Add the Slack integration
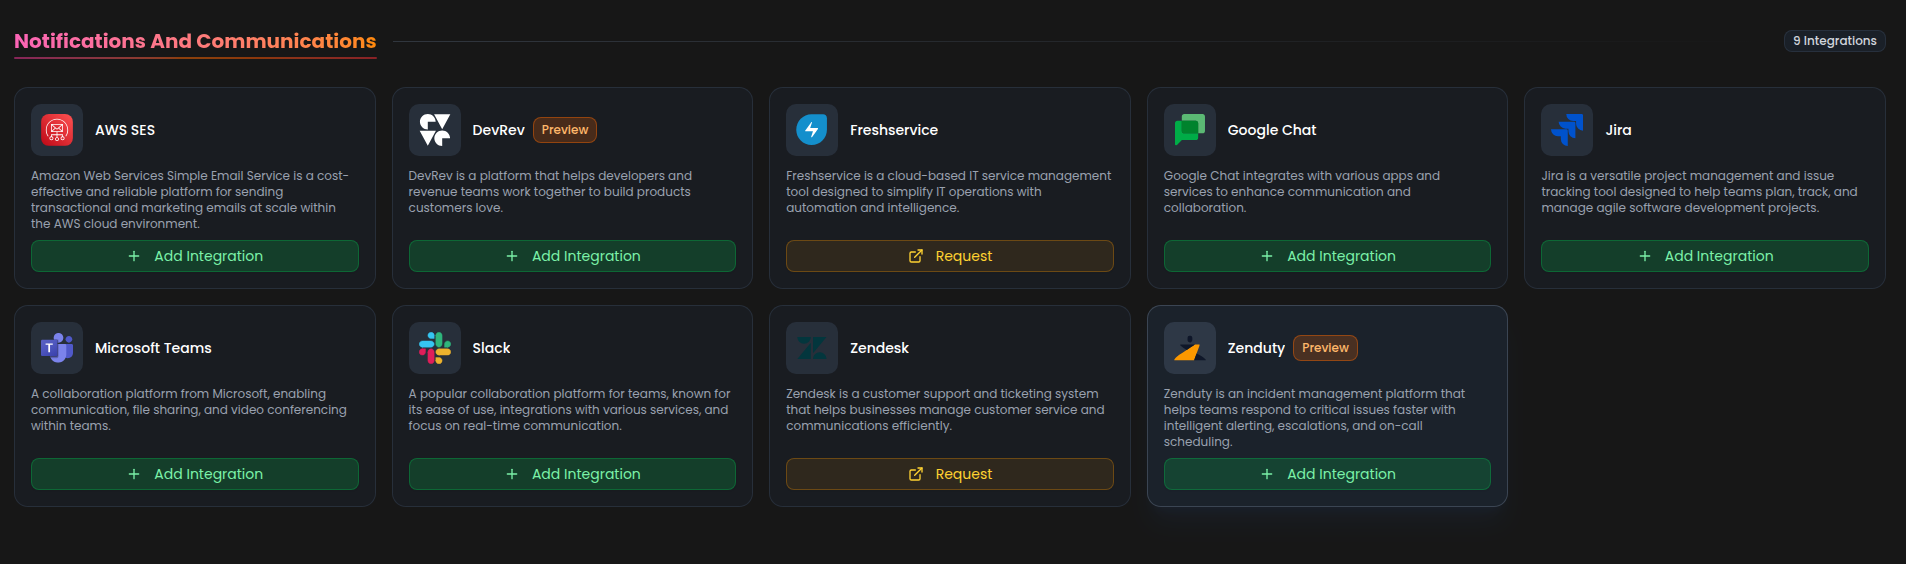This screenshot has width=1906, height=564. (x=572, y=474)
